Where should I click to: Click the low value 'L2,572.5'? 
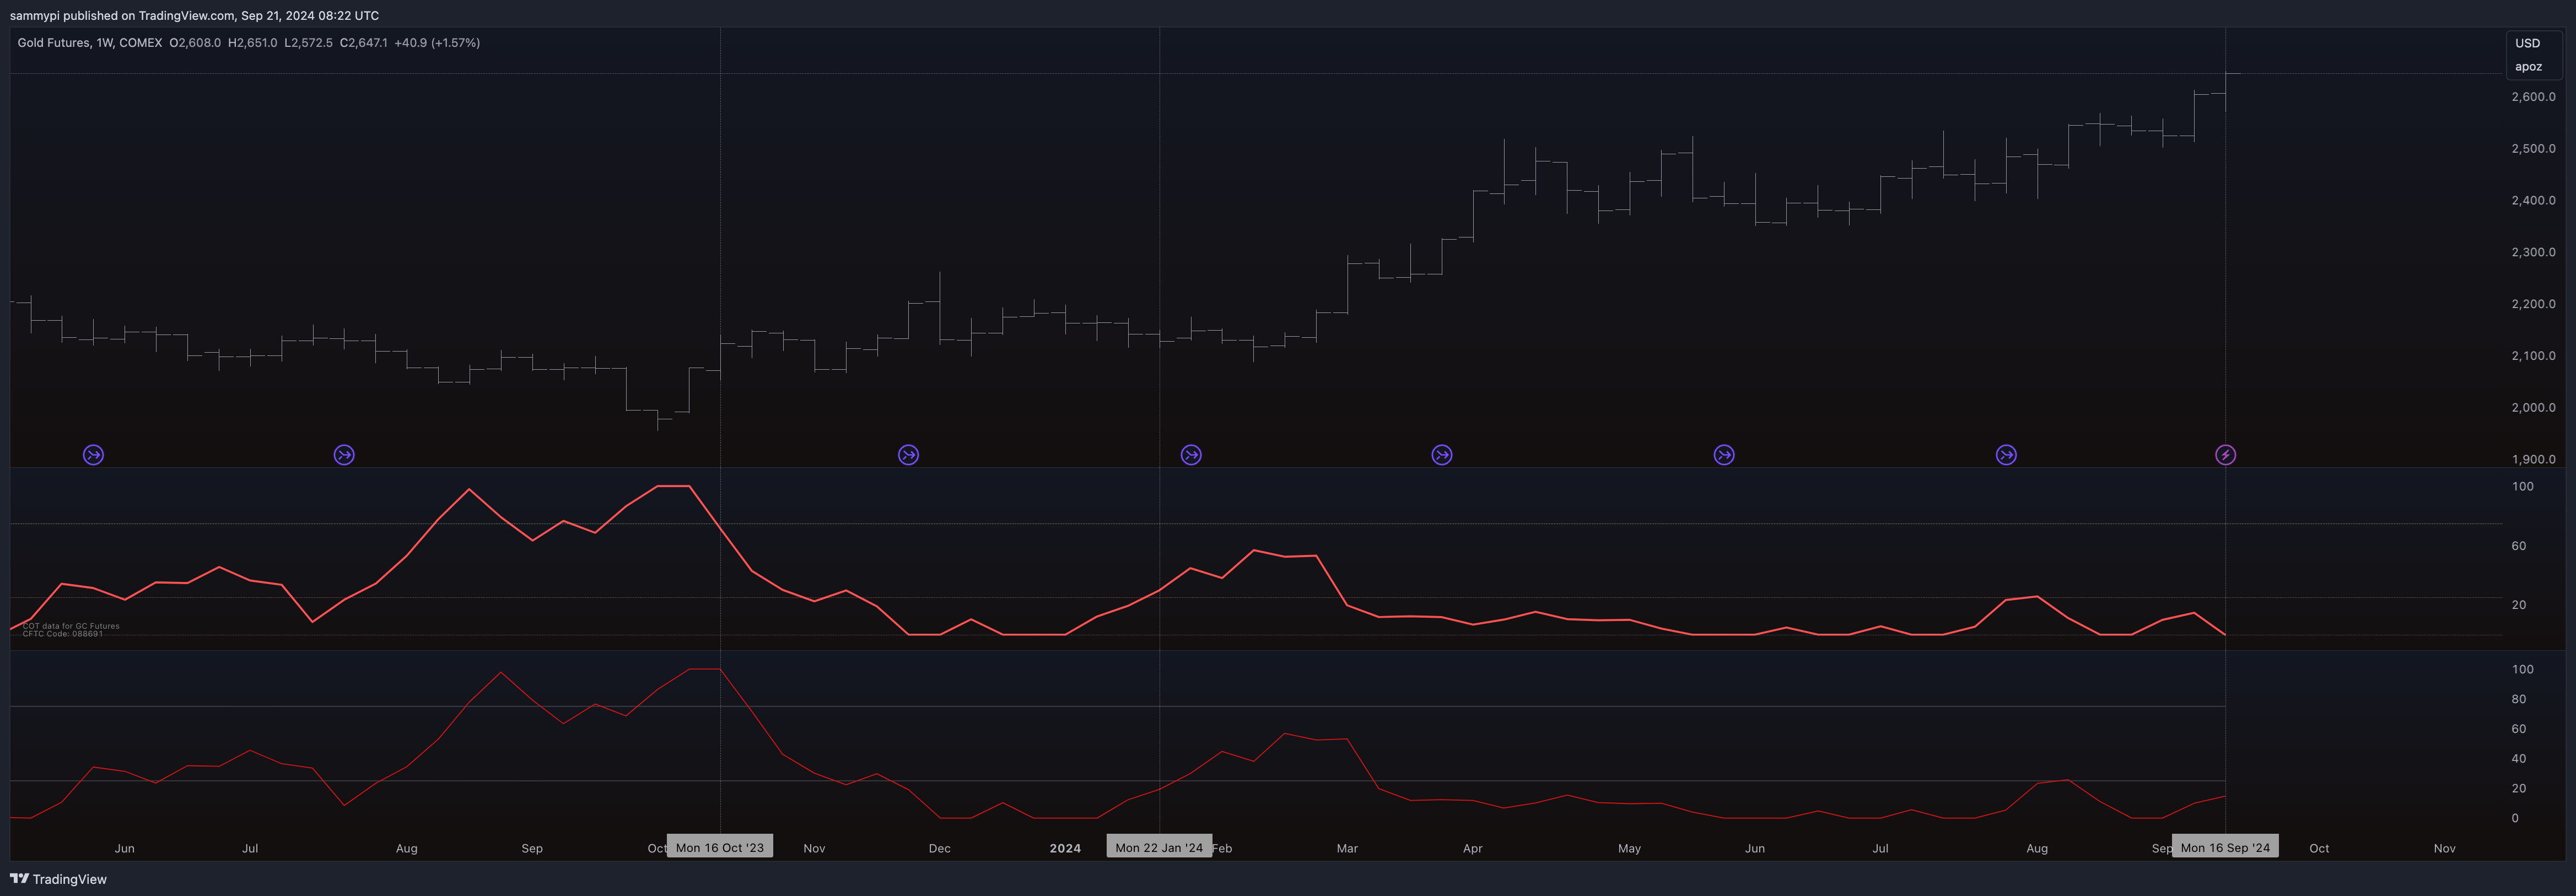(308, 43)
